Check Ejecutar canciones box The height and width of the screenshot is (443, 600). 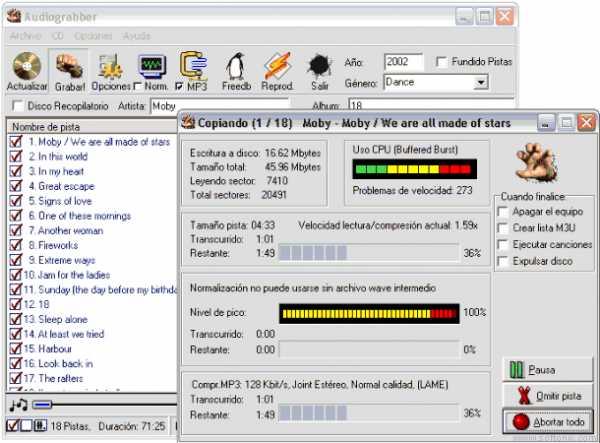[502, 244]
